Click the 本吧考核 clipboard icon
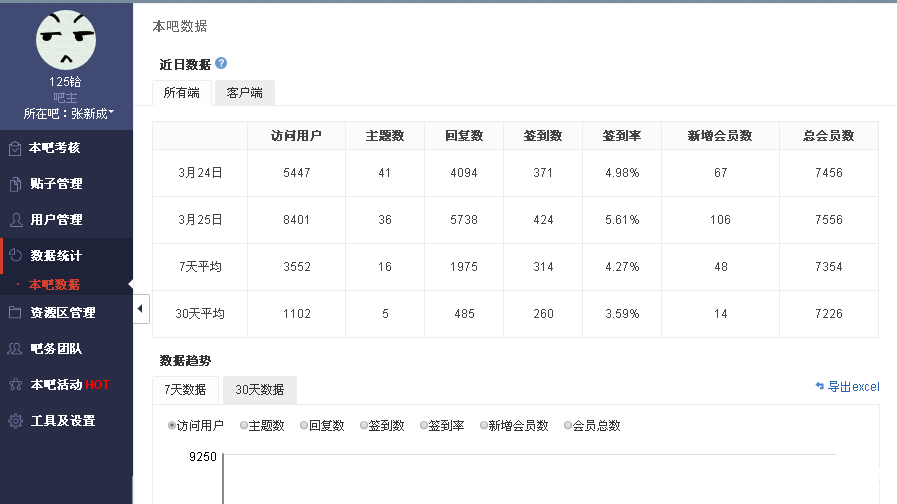897x504 pixels. pyautogui.click(x=15, y=148)
